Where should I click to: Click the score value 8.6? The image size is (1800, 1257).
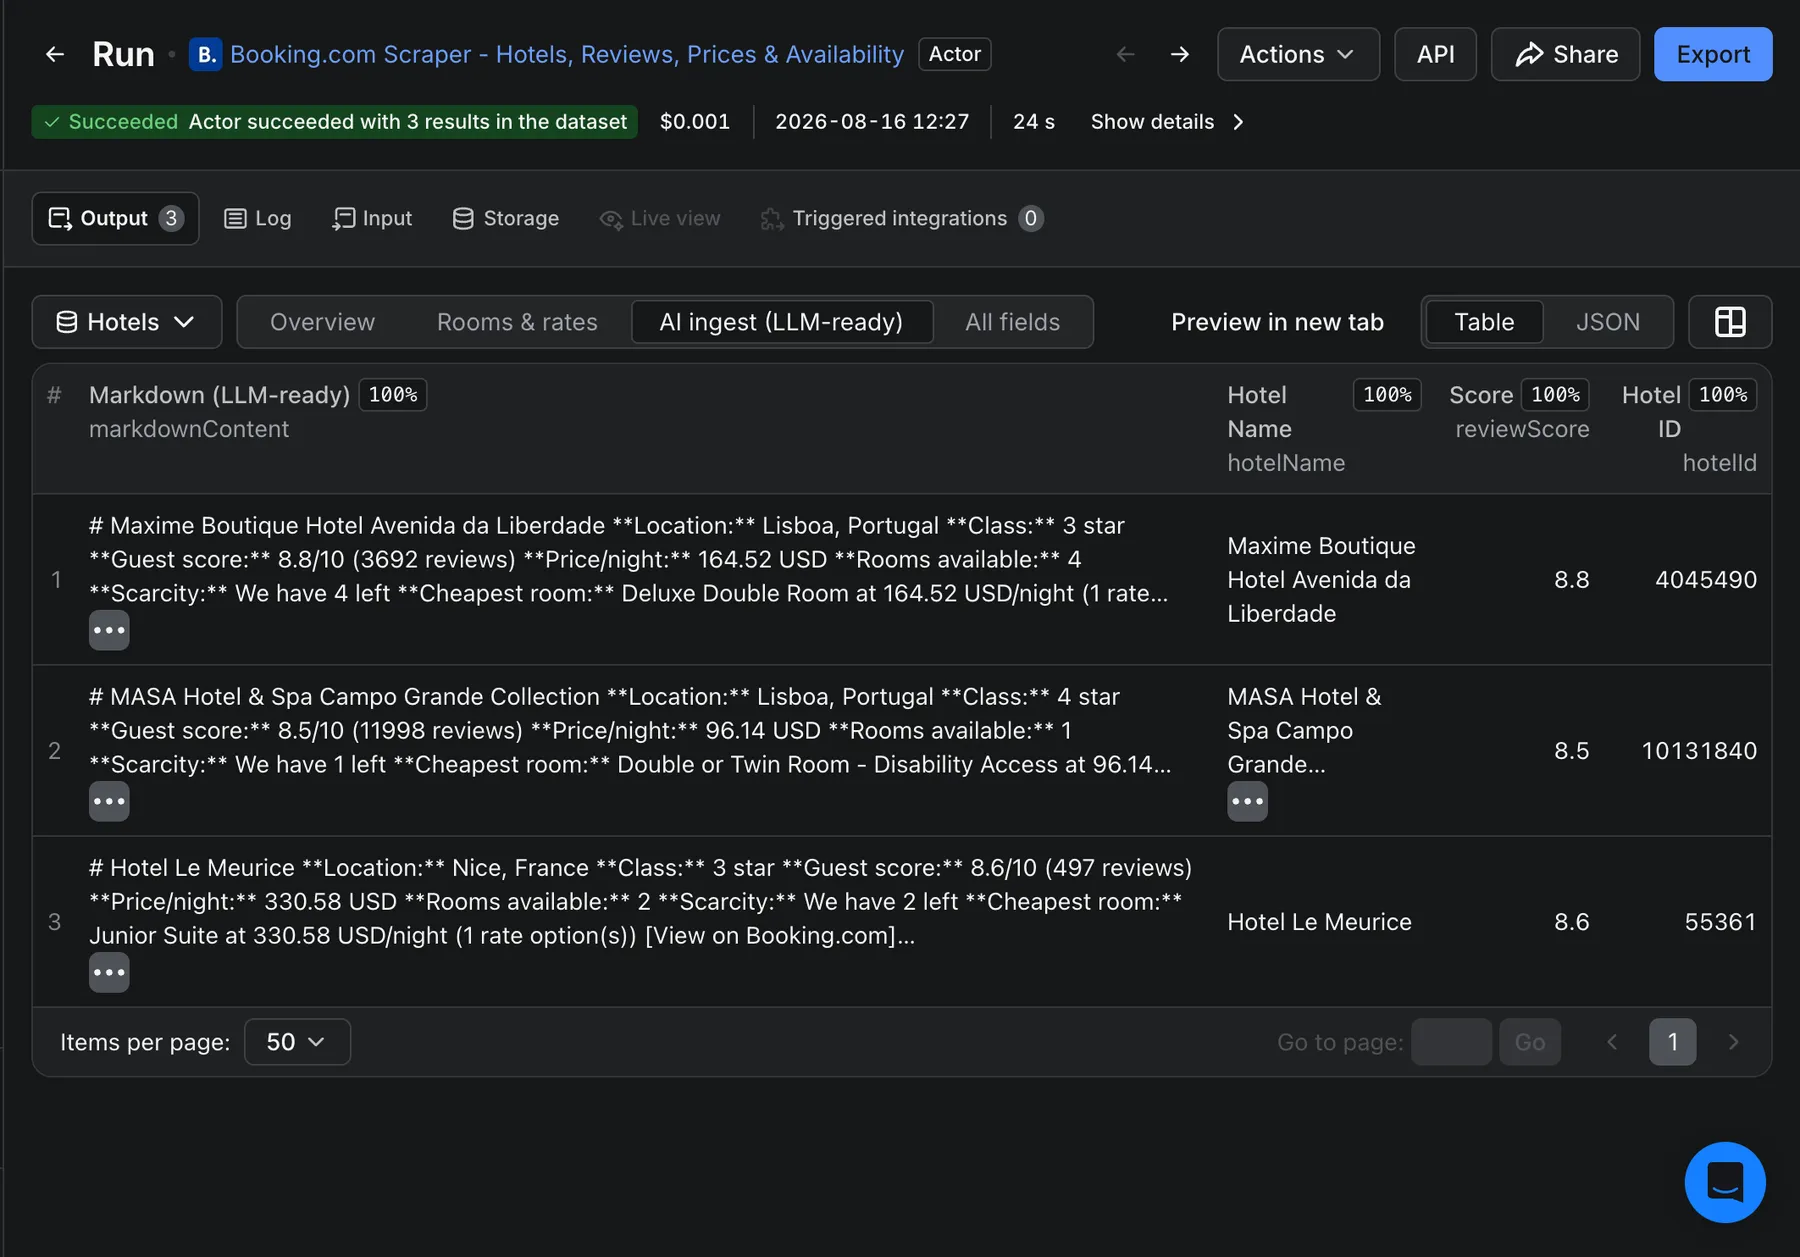[1571, 922]
